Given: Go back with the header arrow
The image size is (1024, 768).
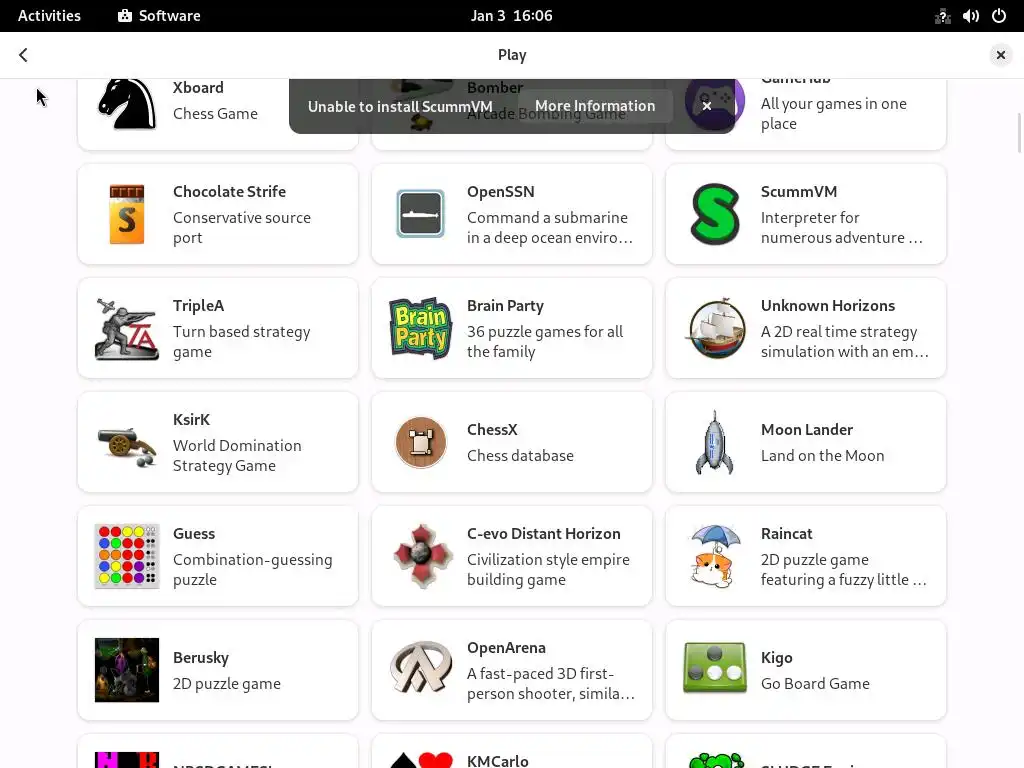Looking at the screenshot, I should point(24,55).
